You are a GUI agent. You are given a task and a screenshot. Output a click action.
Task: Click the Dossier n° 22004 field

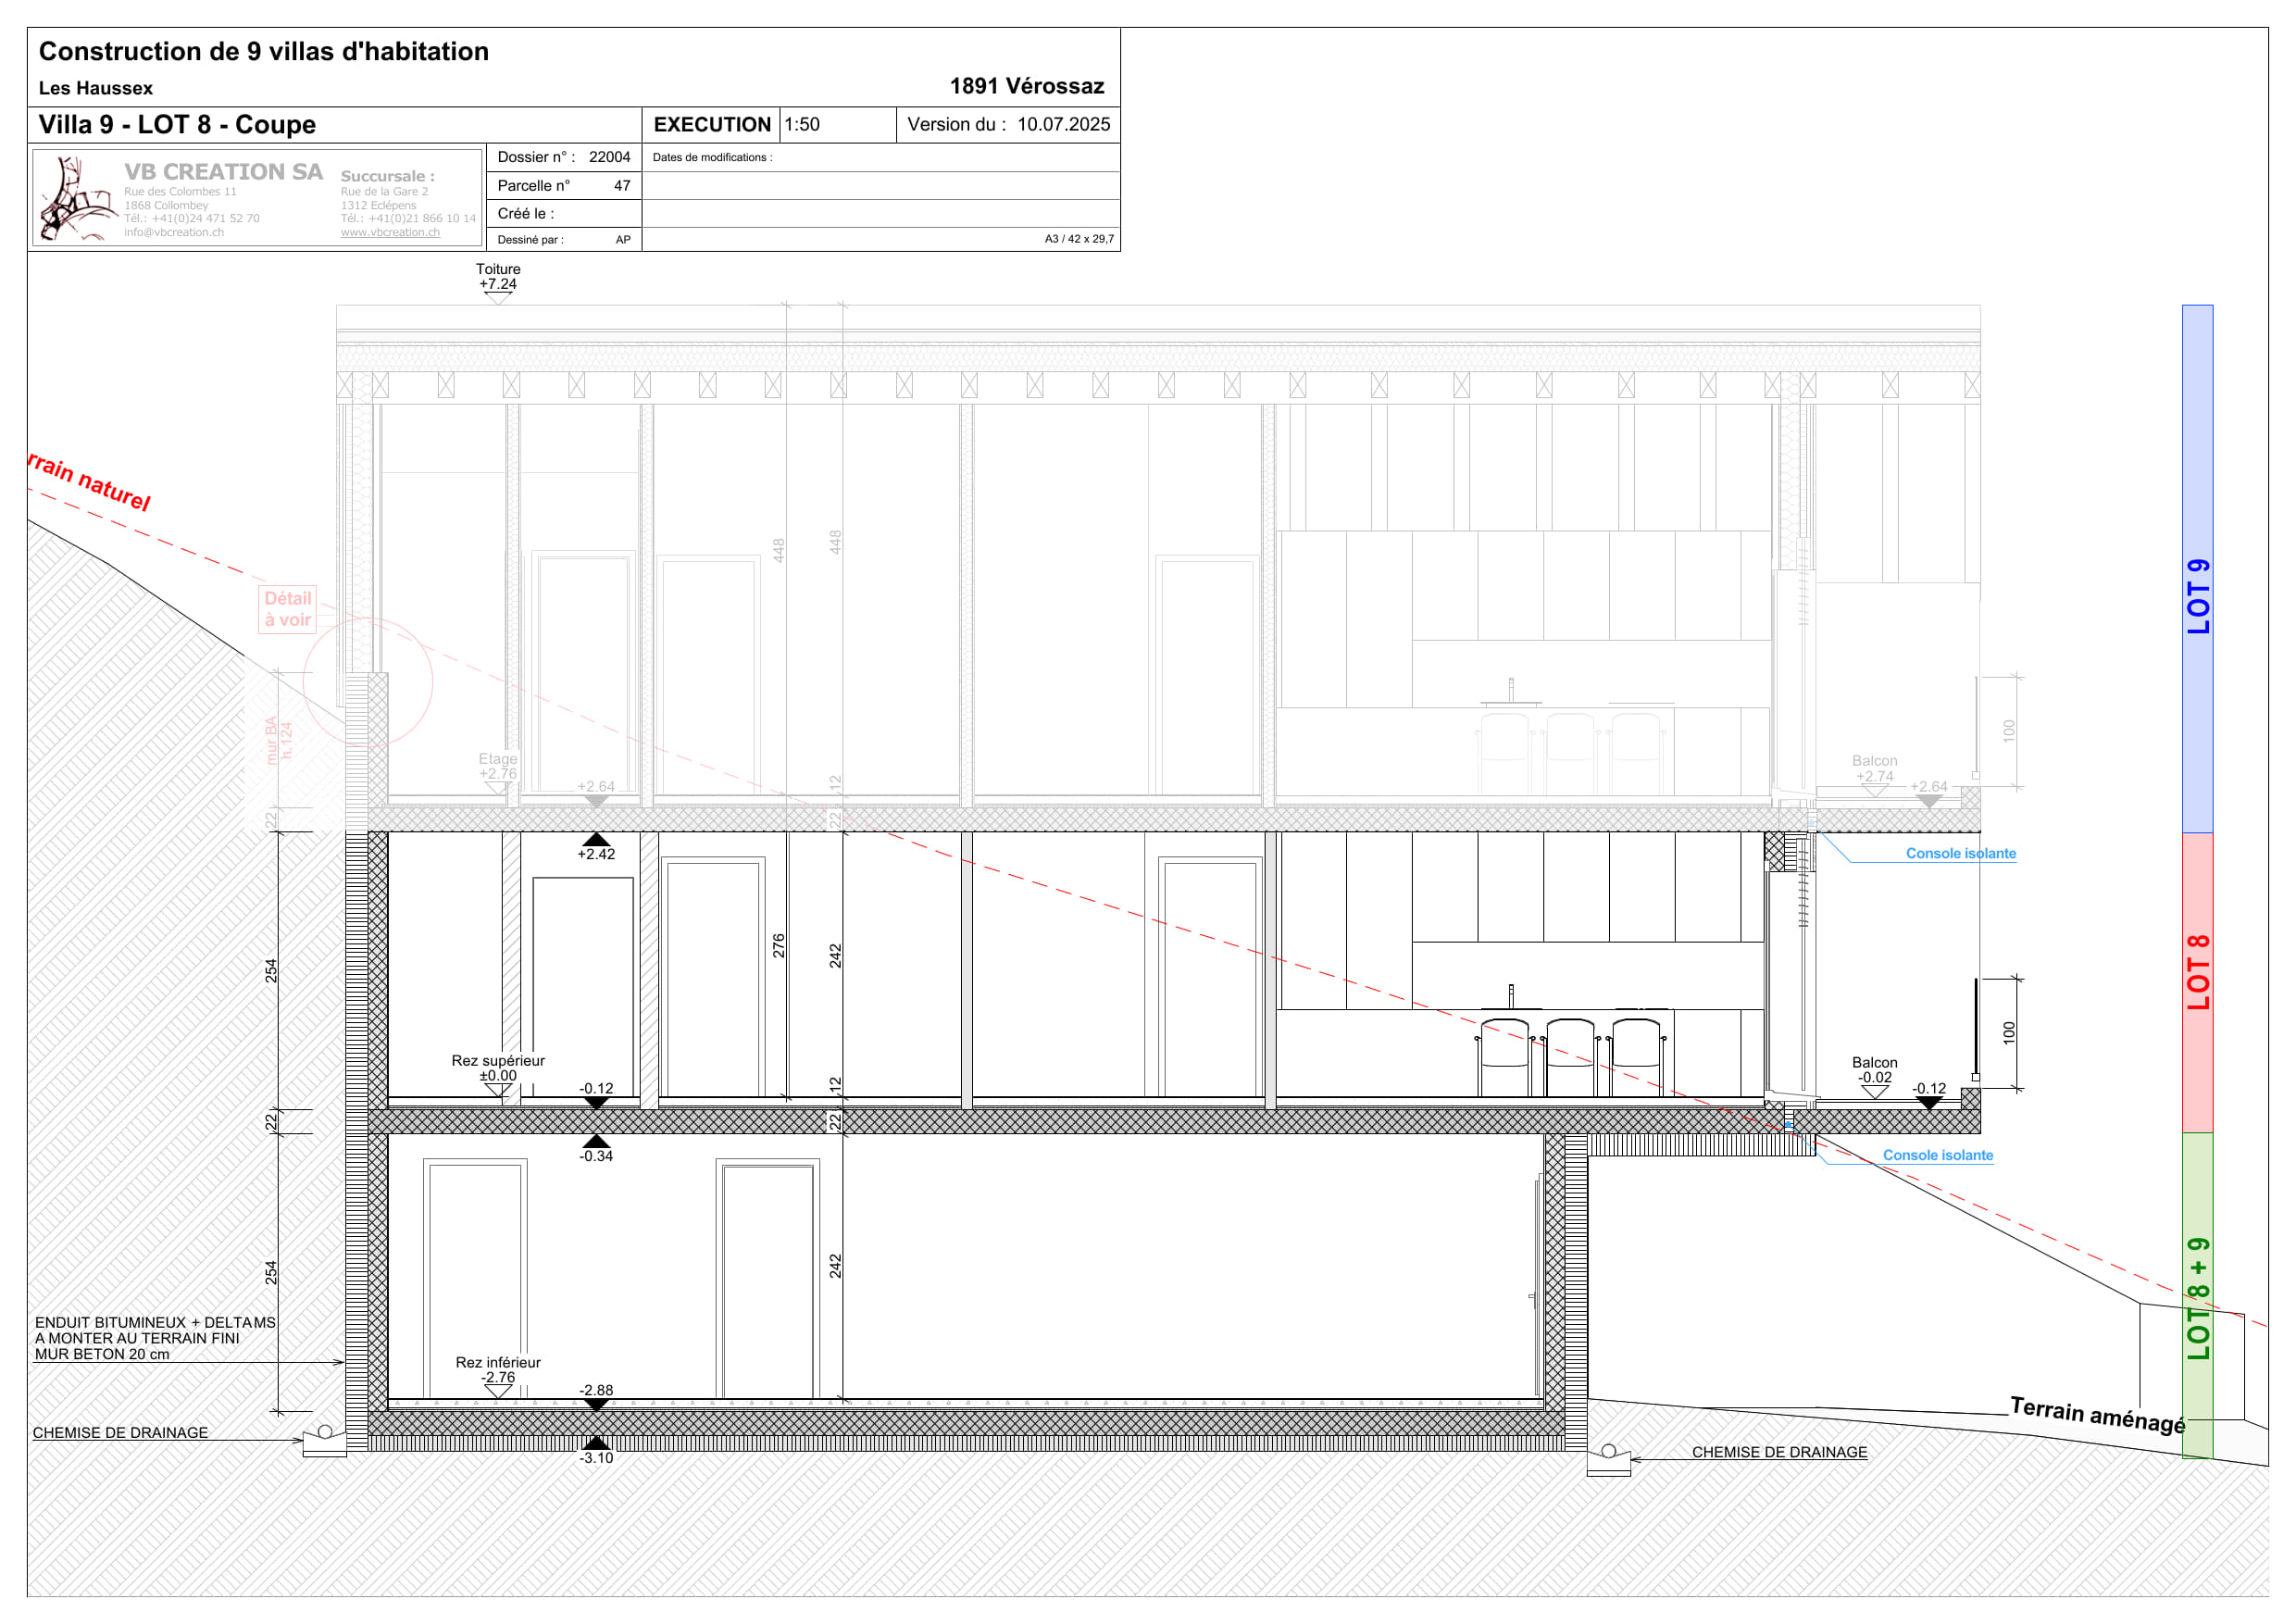pos(563,157)
